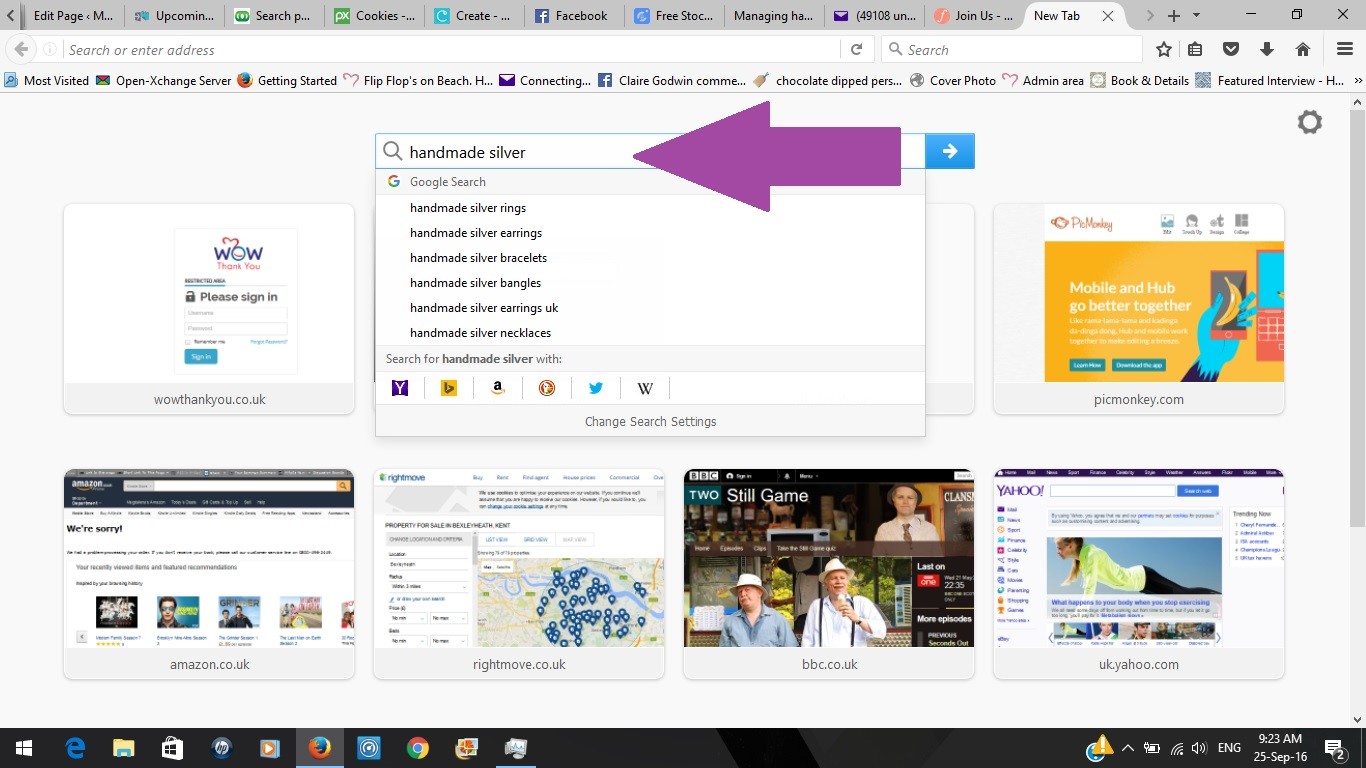Switch to the Create tab

474,16
